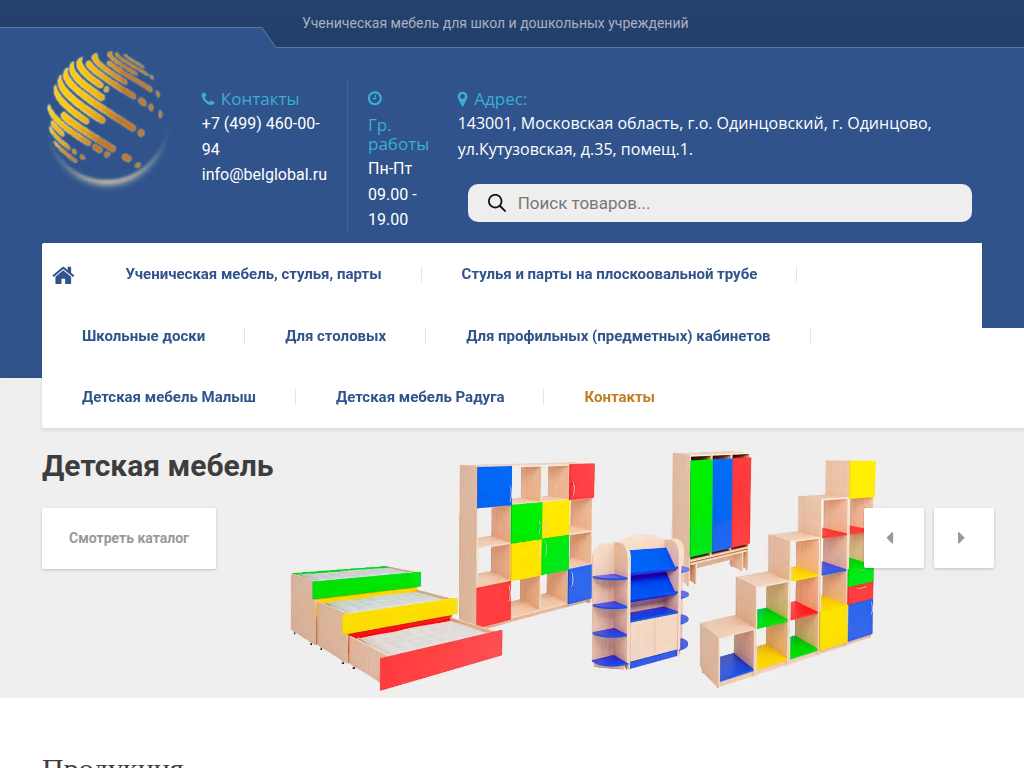
Task: Click the Гр. работы label
Action: pyautogui.click(x=398, y=134)
